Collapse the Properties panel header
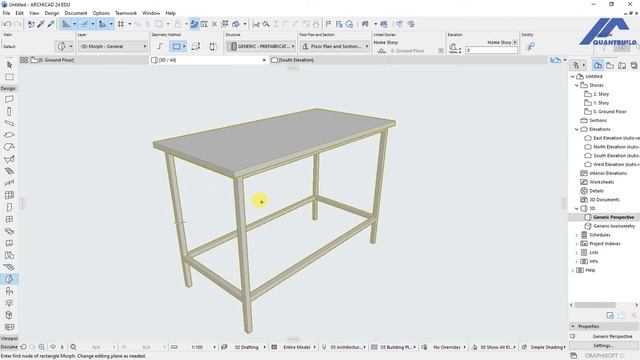 [603, 327]
